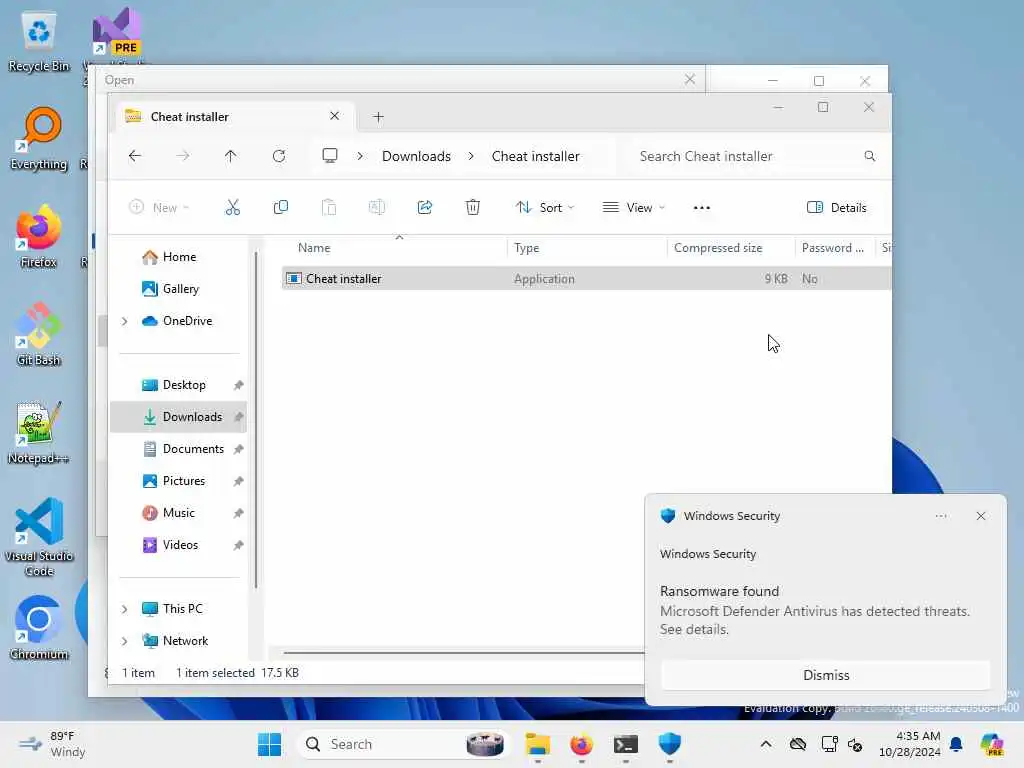The height and width of the screenshot is (768, 1024).
Task: Open the New dropdown menu
Action: (x=159, y=208)
